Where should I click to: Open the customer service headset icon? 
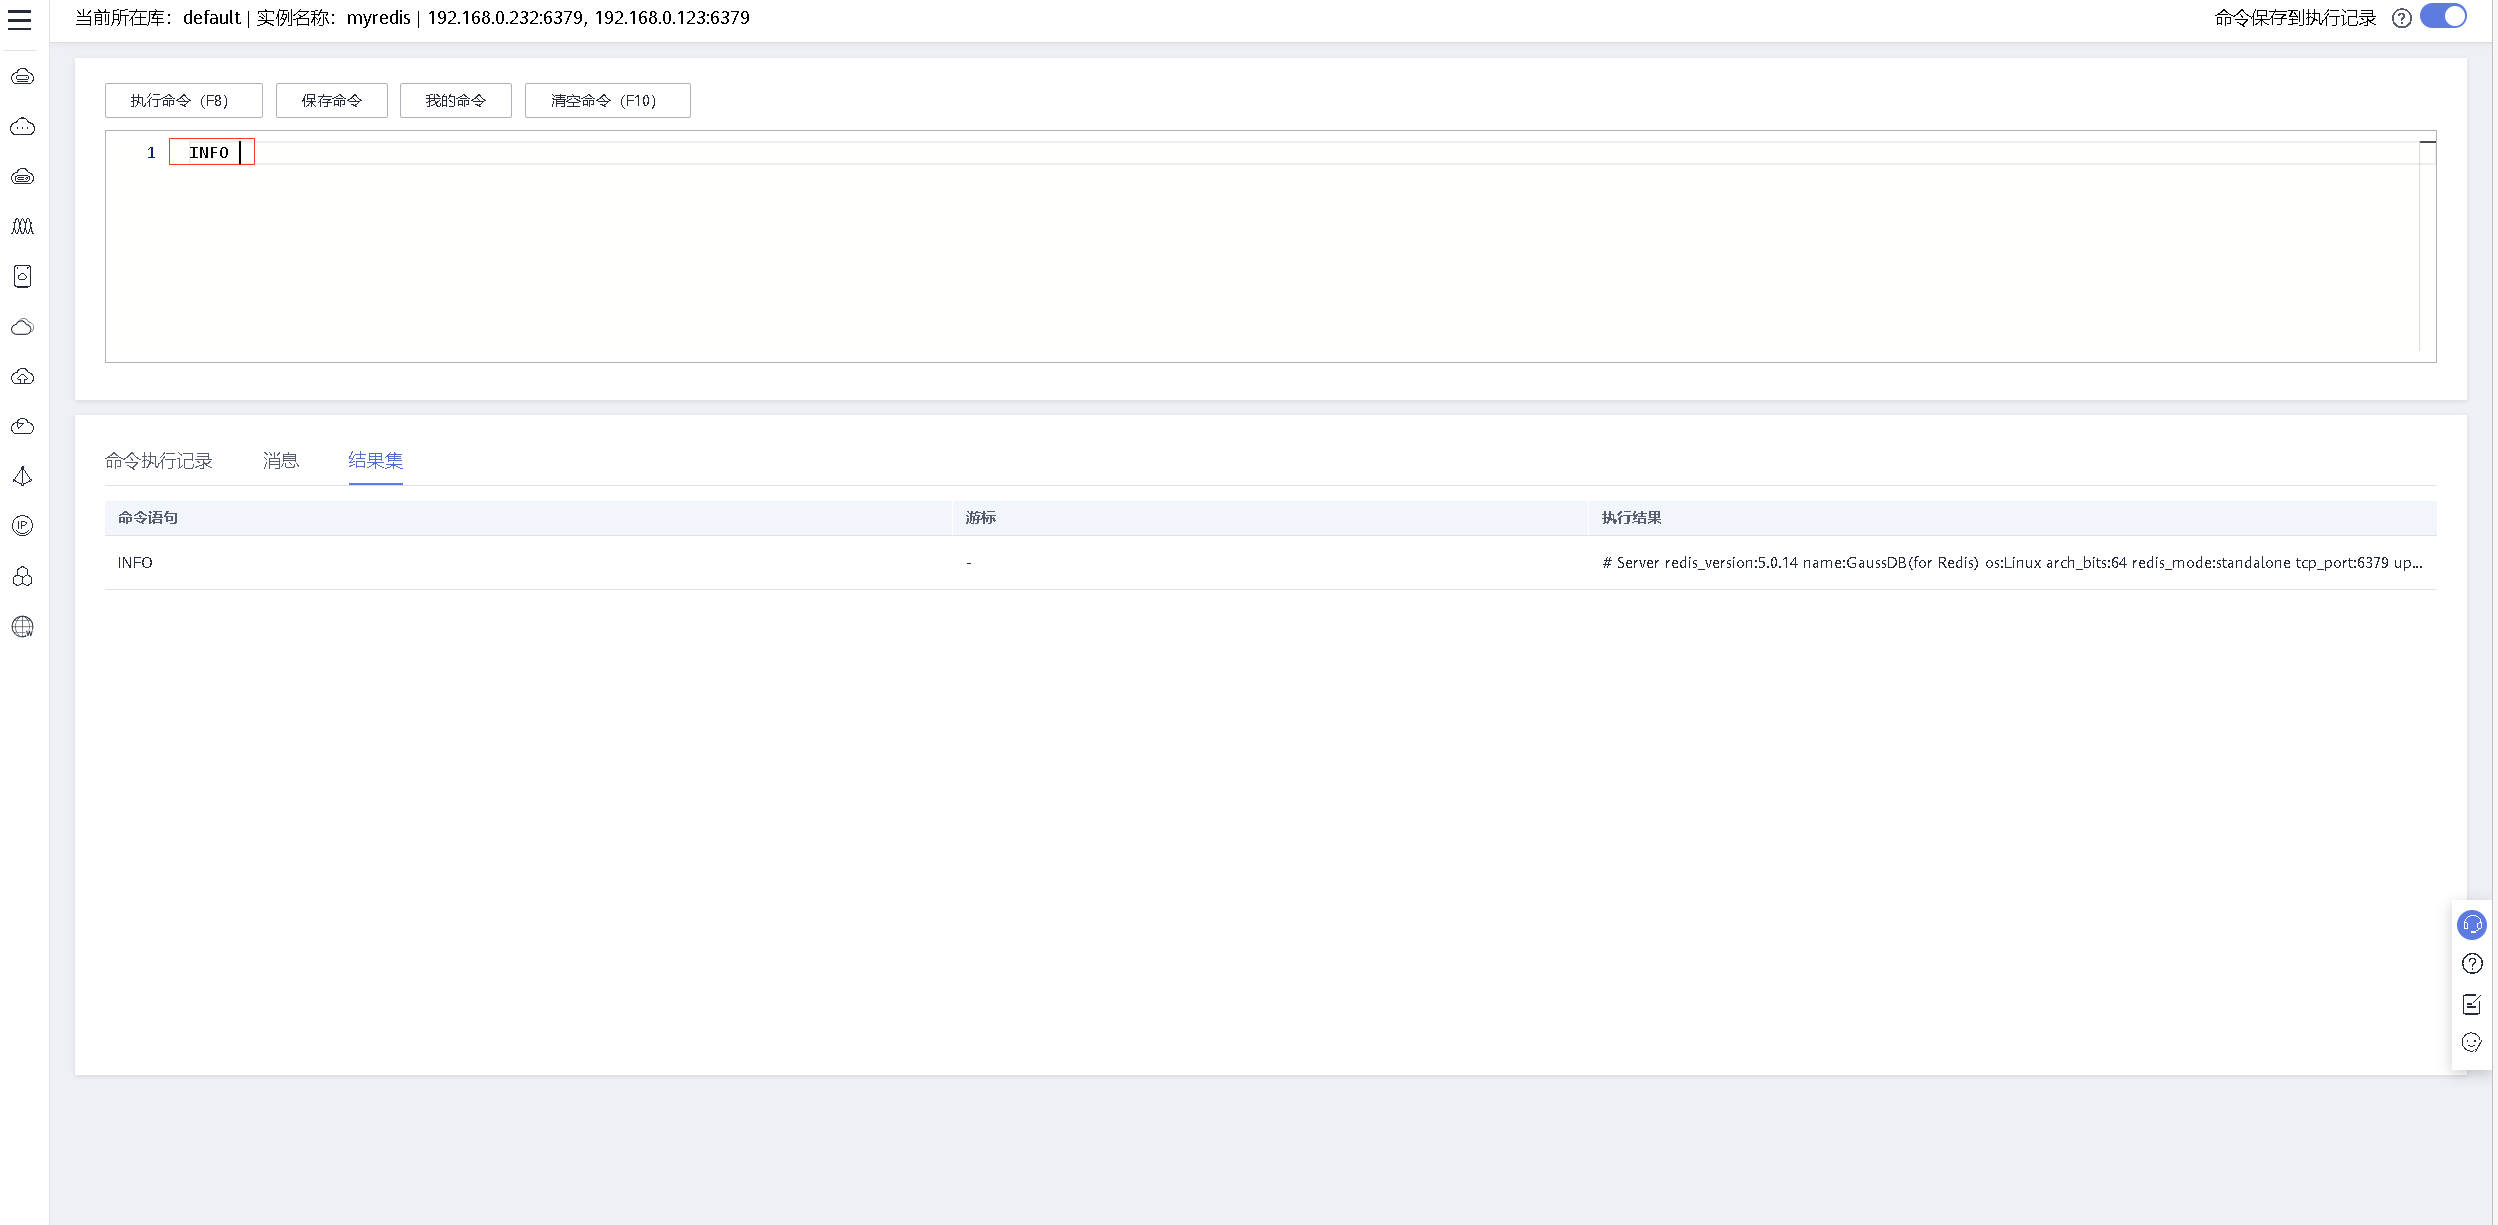tap(2471, 925)
